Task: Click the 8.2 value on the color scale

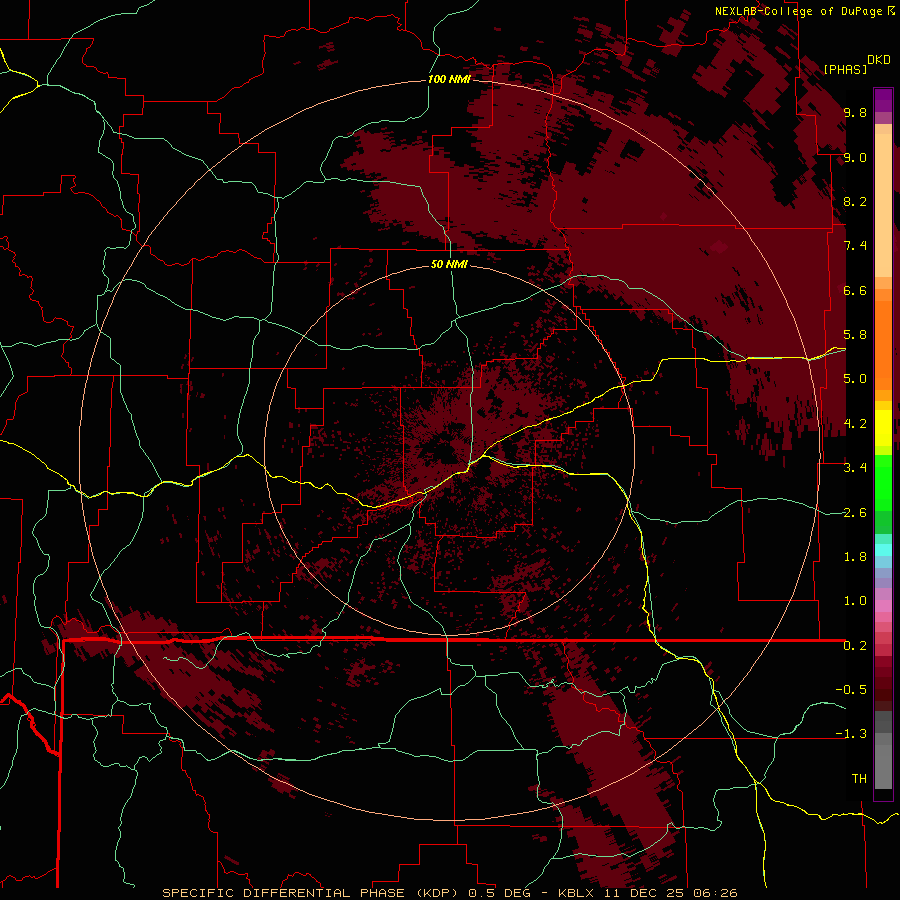Action: tap(855, 201)
